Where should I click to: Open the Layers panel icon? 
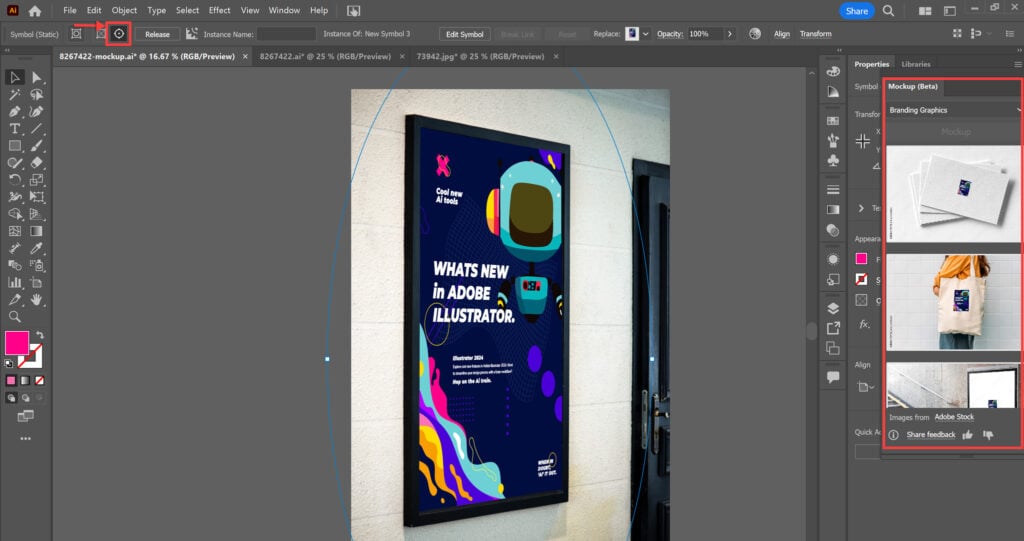pos(833,308)
